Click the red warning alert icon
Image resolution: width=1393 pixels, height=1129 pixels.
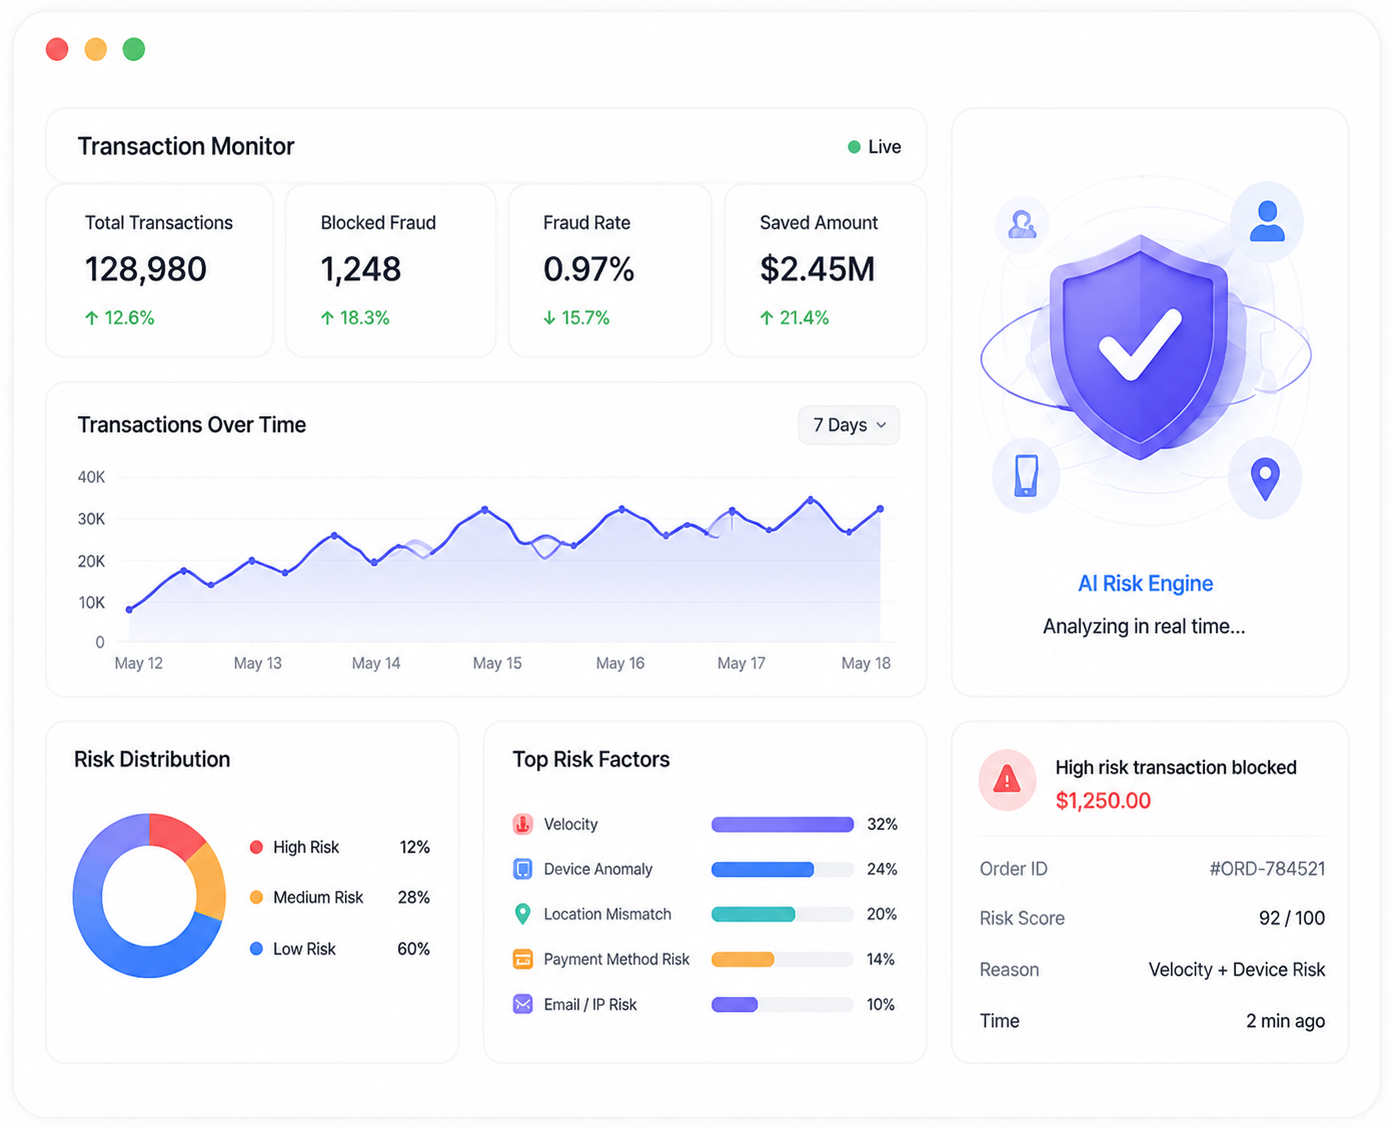(1007, 779)
